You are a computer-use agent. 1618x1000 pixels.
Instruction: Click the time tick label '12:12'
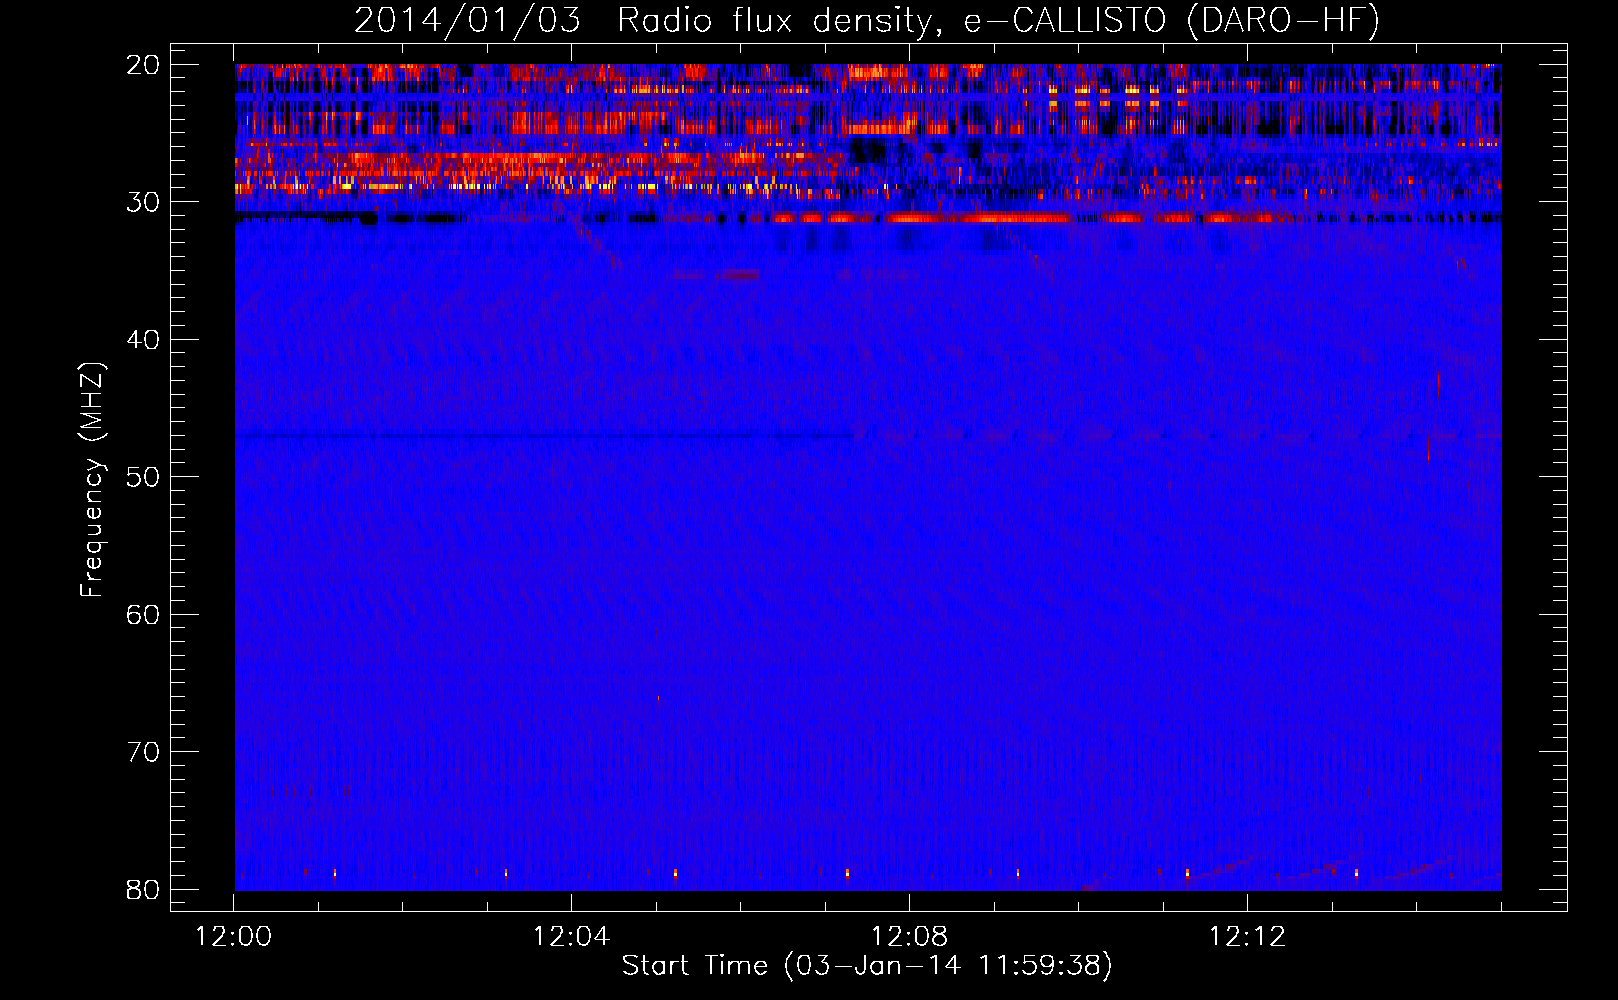pos(1247,937)
